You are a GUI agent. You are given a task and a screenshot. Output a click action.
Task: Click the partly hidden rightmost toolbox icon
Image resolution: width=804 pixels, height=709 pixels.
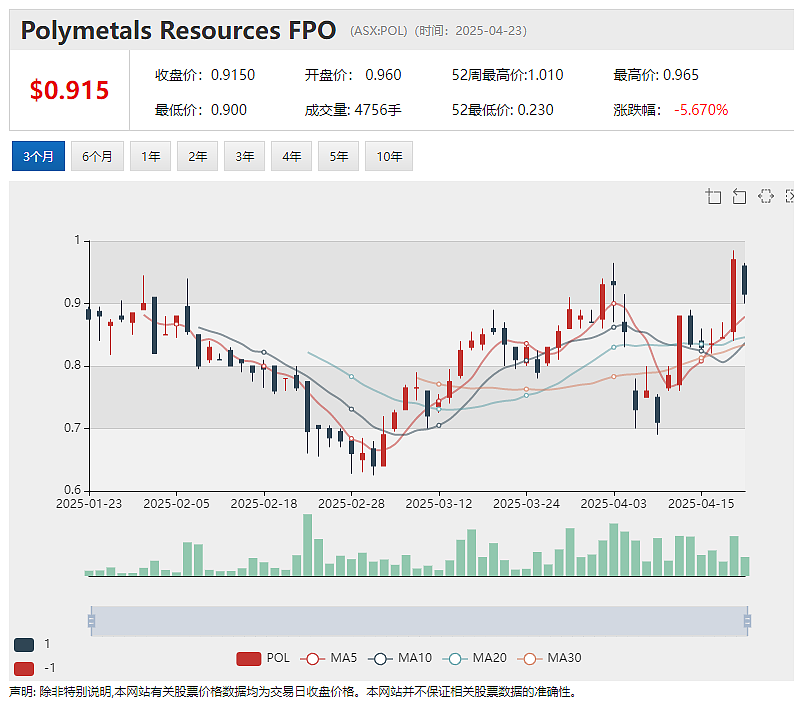(x=790, y=196)
